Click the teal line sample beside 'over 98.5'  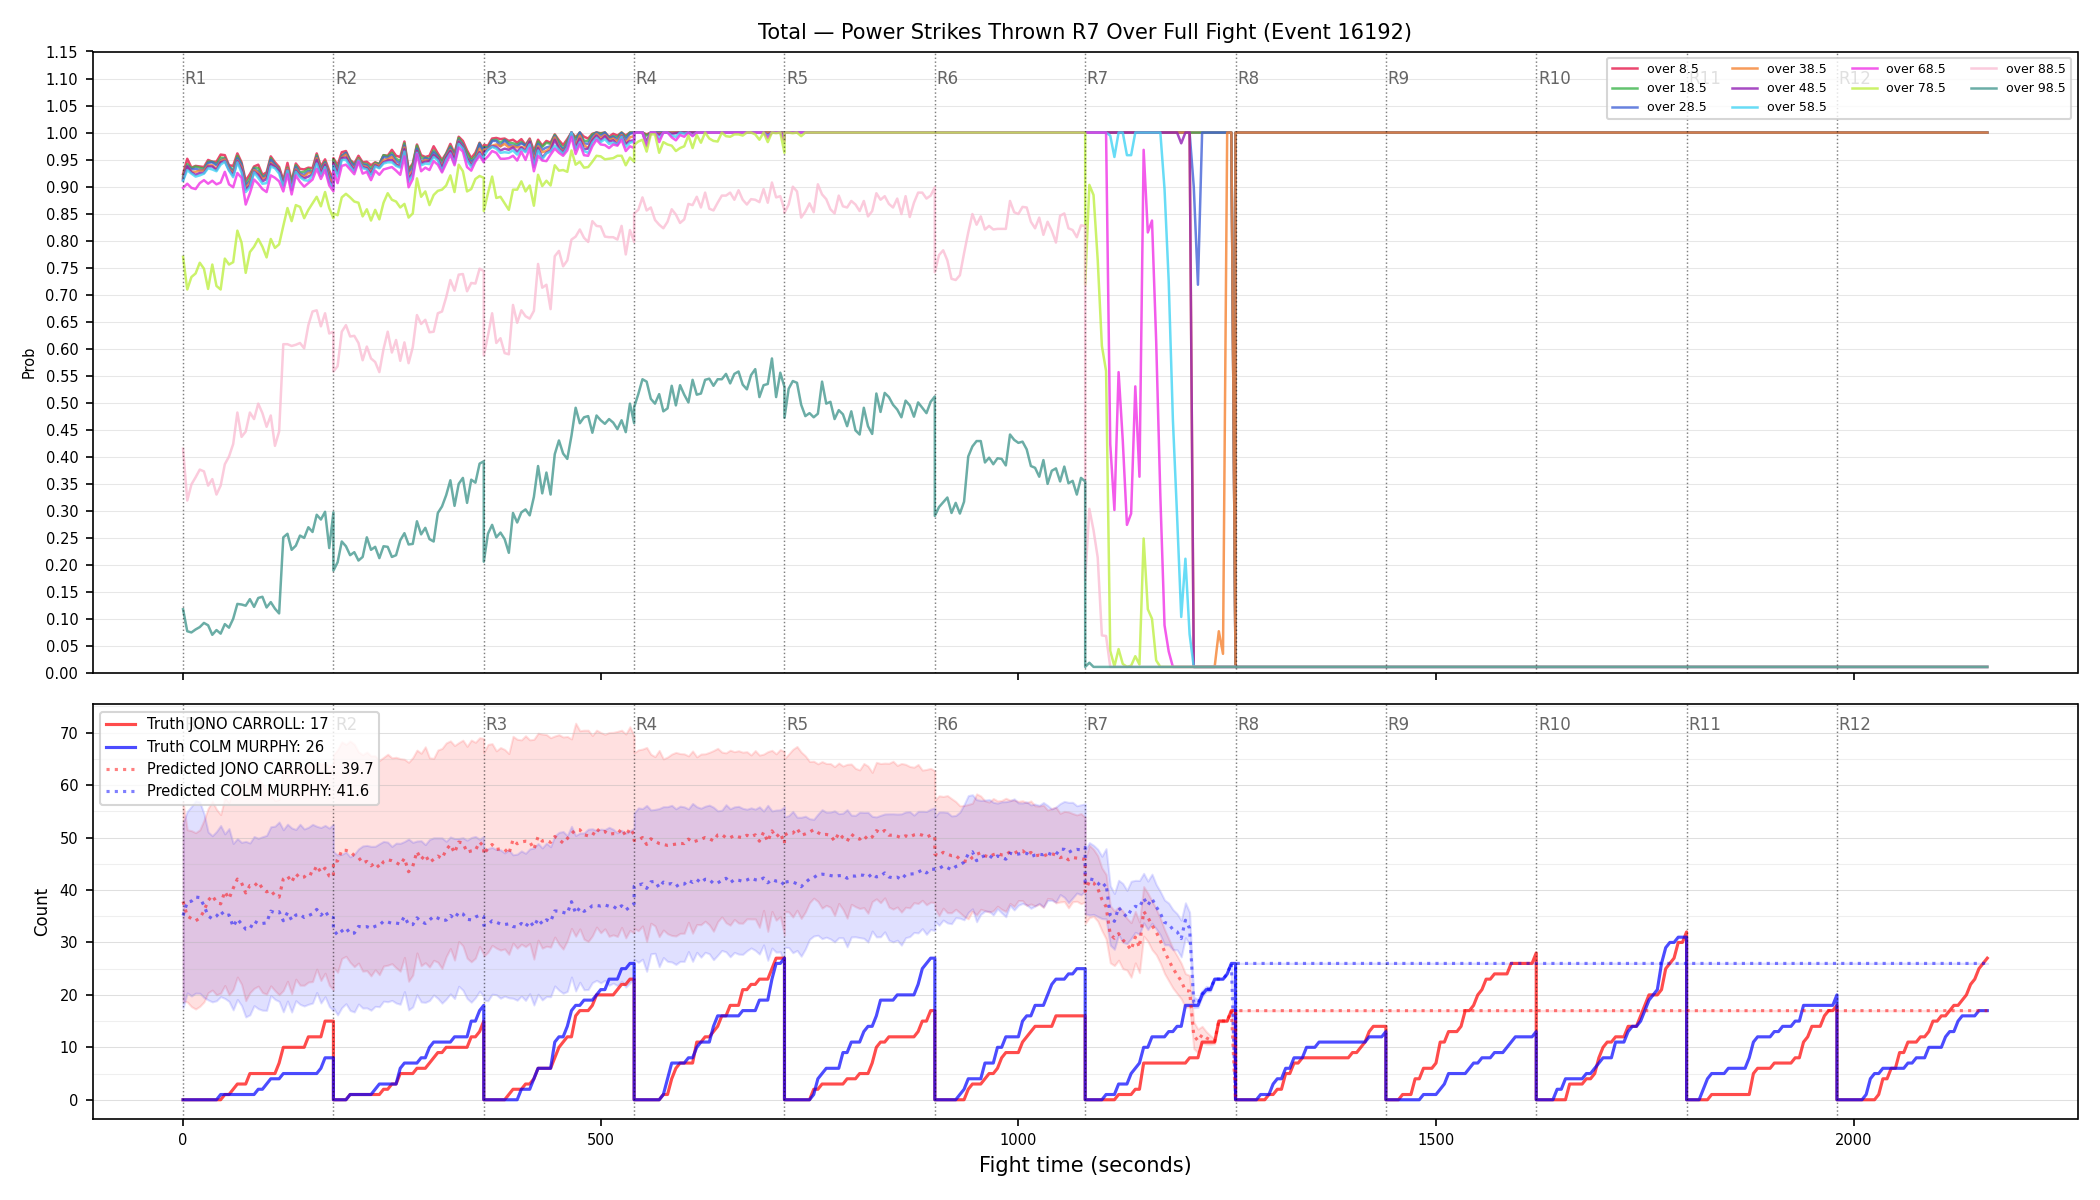[1984, 88]
